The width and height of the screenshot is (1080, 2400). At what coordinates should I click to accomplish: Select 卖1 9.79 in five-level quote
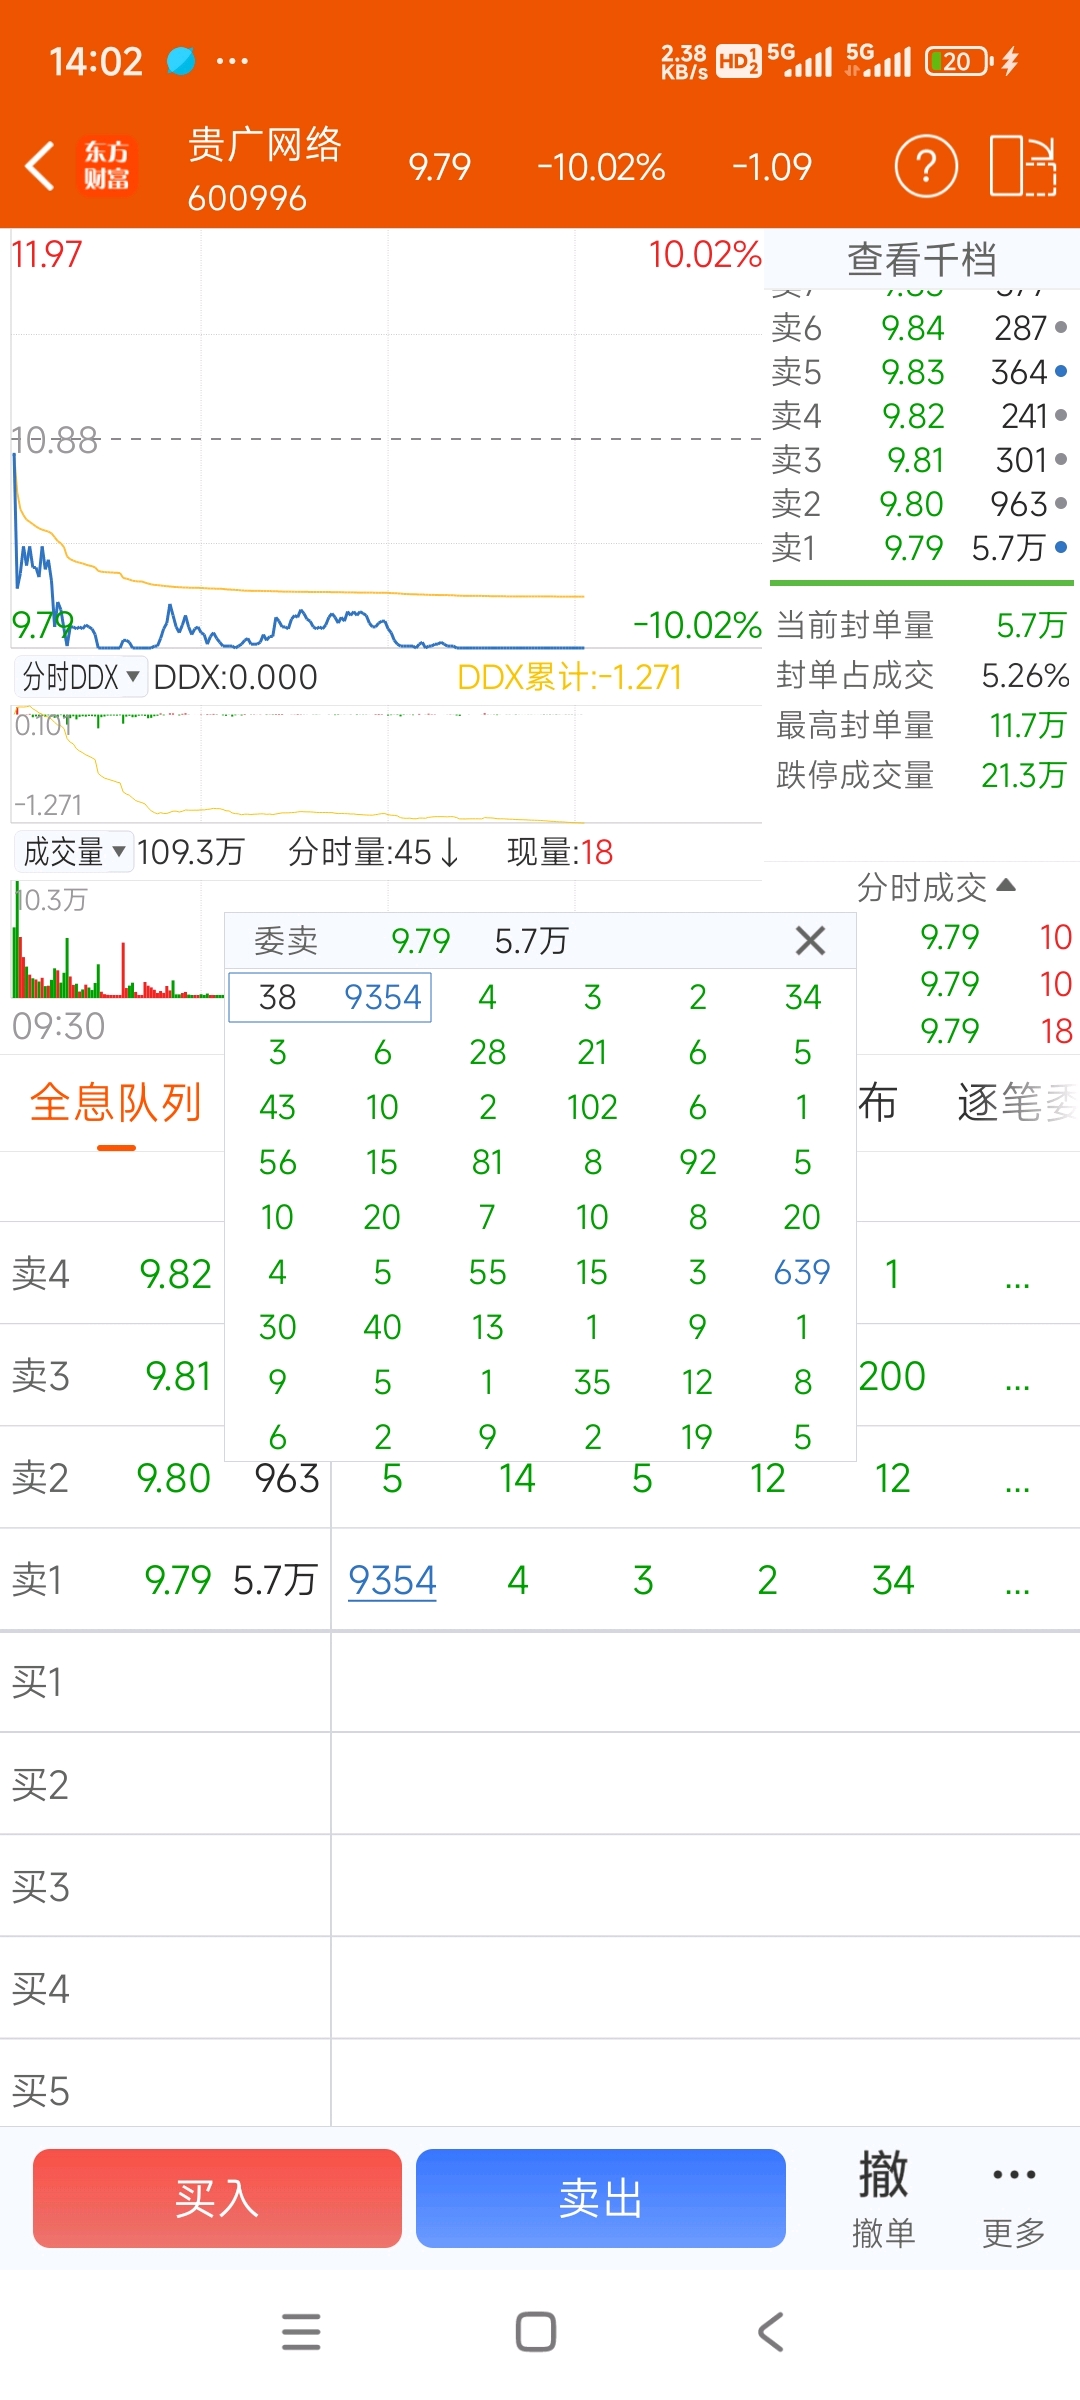click(x=920, y=548)
